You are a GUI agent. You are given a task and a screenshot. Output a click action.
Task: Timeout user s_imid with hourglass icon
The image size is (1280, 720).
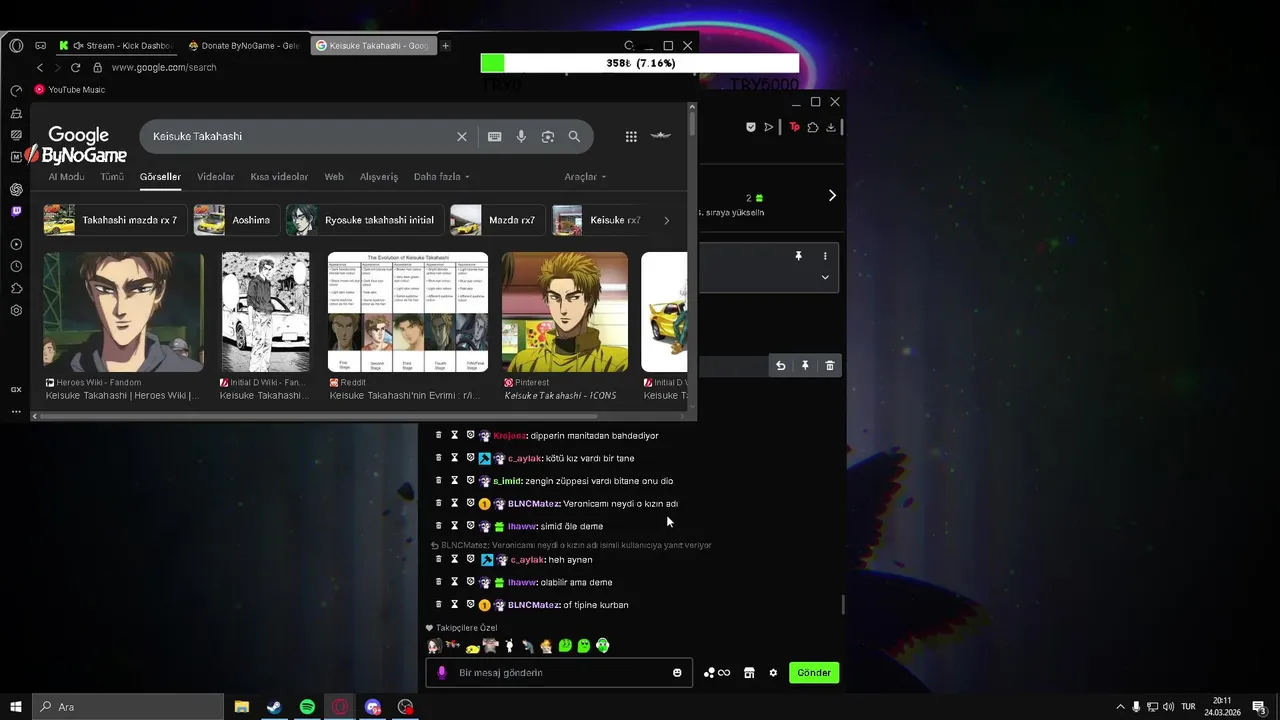coord(454,481)
